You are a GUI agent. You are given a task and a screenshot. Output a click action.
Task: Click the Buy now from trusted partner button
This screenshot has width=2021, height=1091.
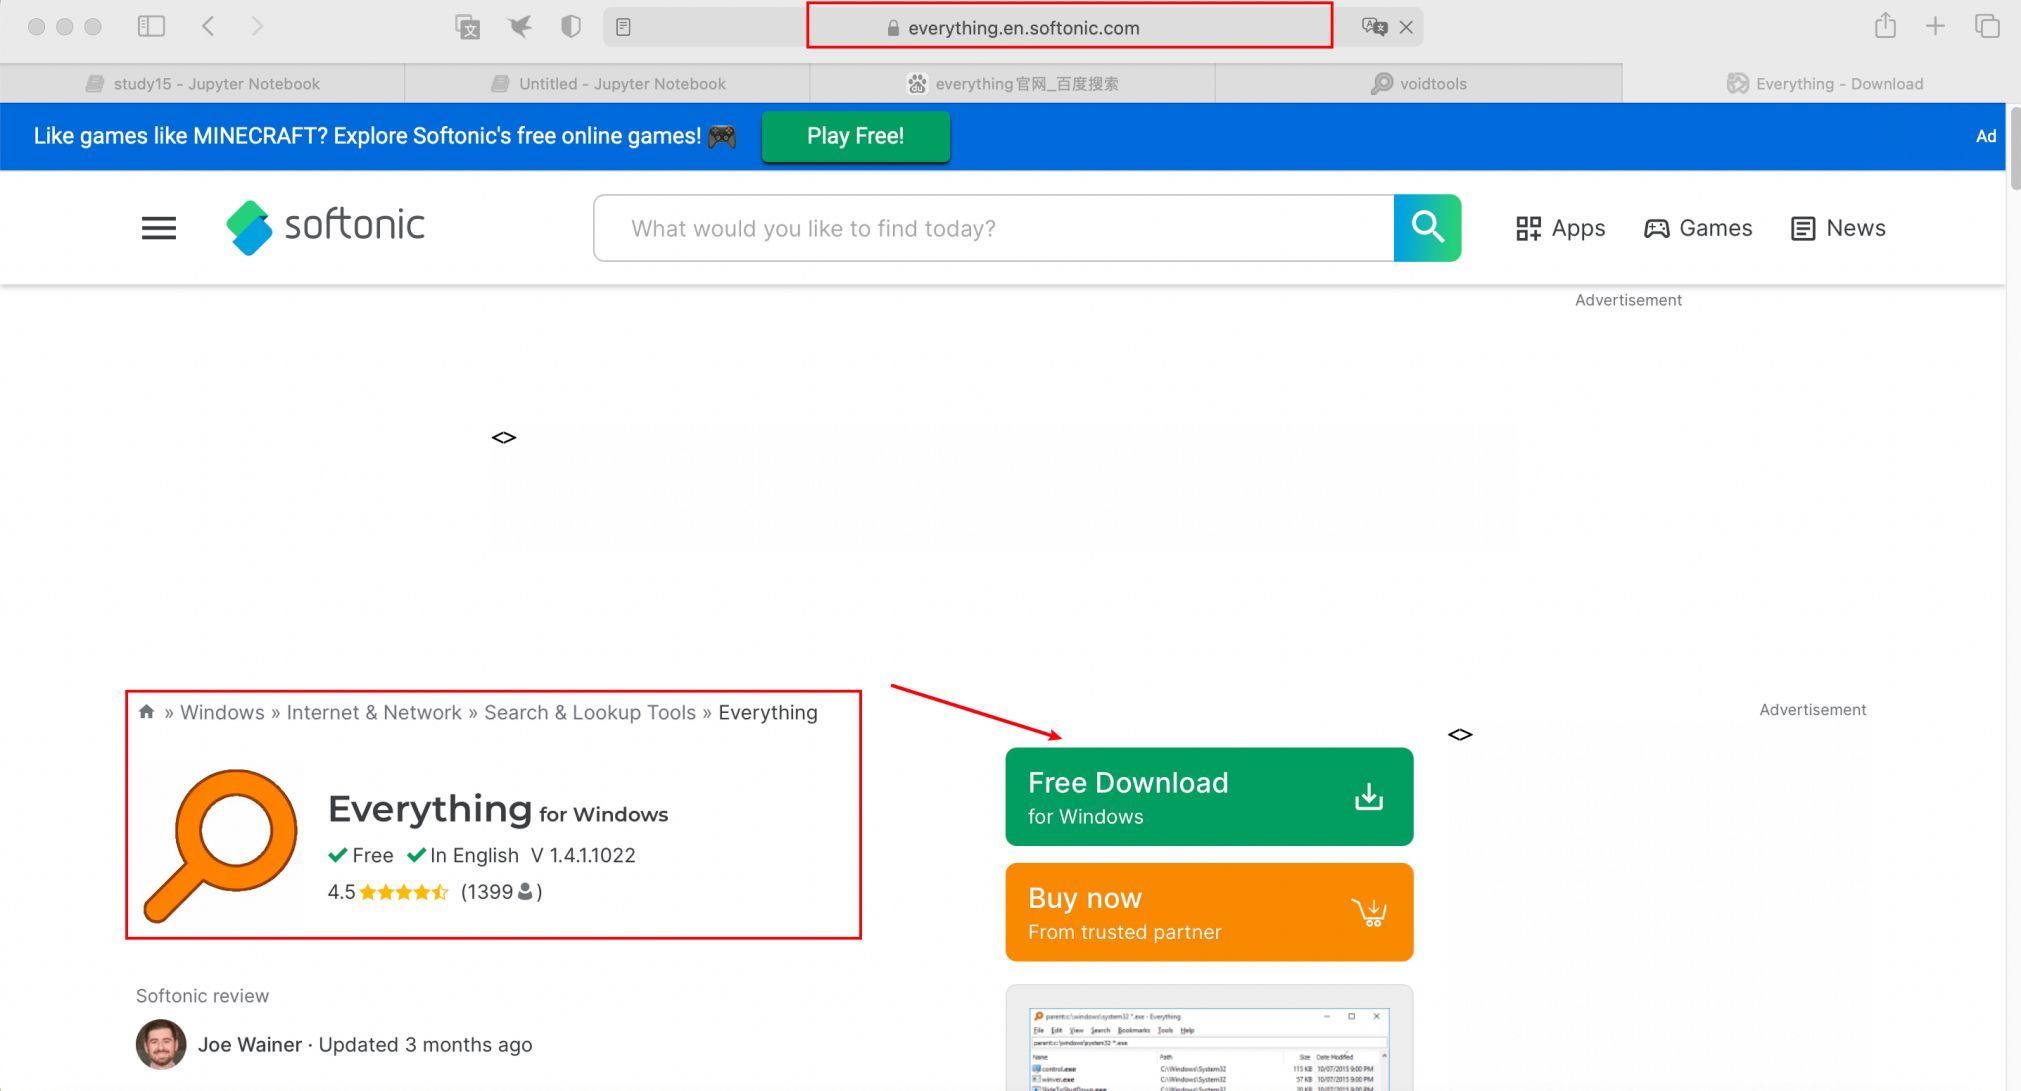[1209, 912]
